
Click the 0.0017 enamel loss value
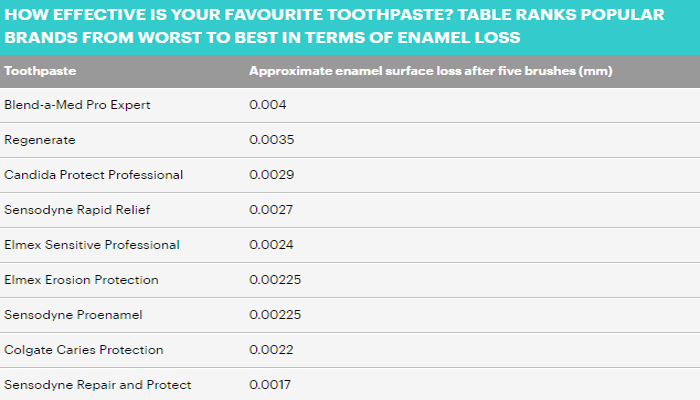pyautogui.click(x=270, y=385)
